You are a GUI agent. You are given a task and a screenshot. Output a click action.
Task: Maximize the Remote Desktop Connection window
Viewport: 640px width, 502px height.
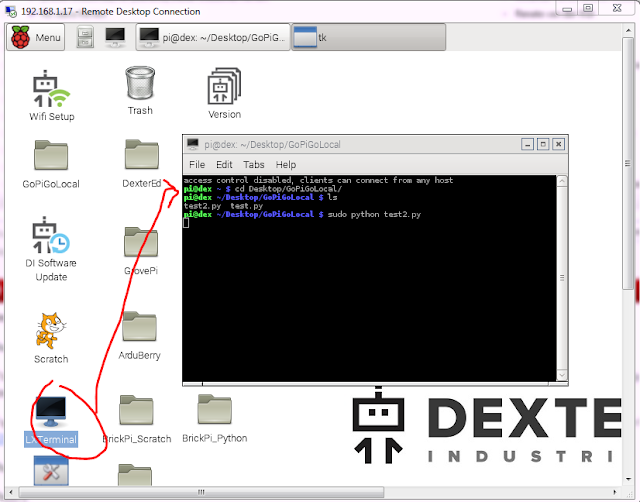tap(588, 9)
